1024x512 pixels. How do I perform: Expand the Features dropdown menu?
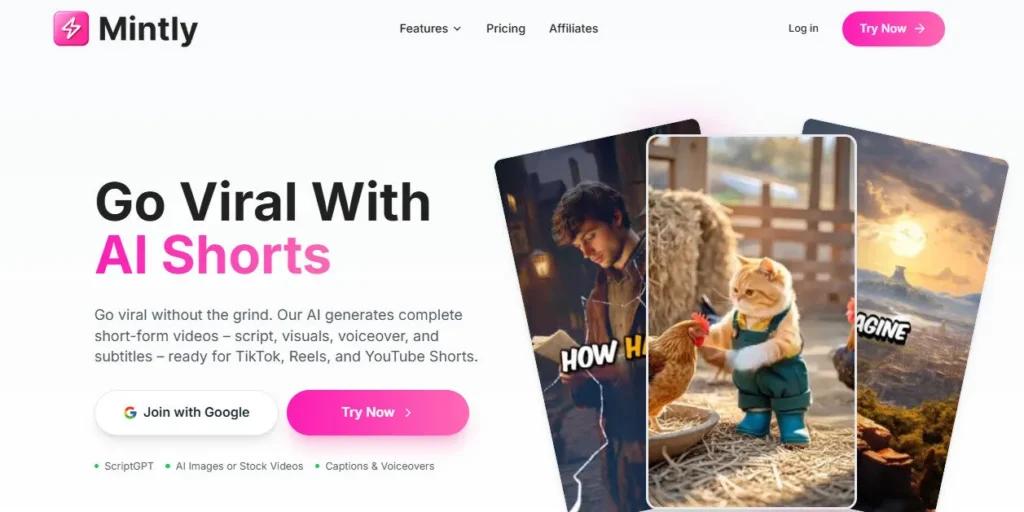(430, 29)
